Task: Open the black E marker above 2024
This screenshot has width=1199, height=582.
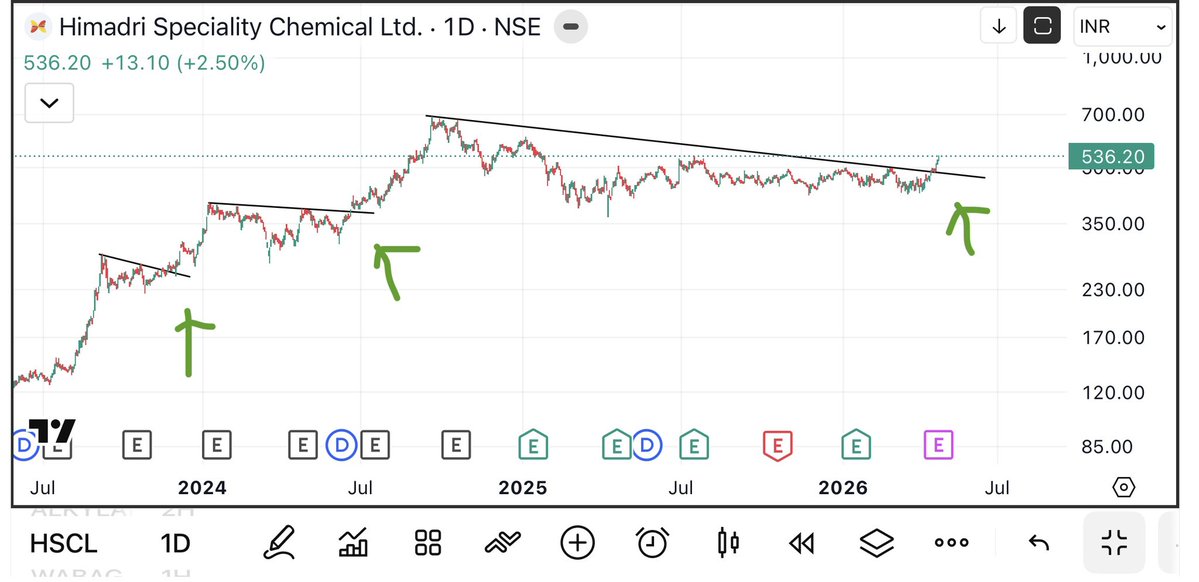Action: point(216,444)
